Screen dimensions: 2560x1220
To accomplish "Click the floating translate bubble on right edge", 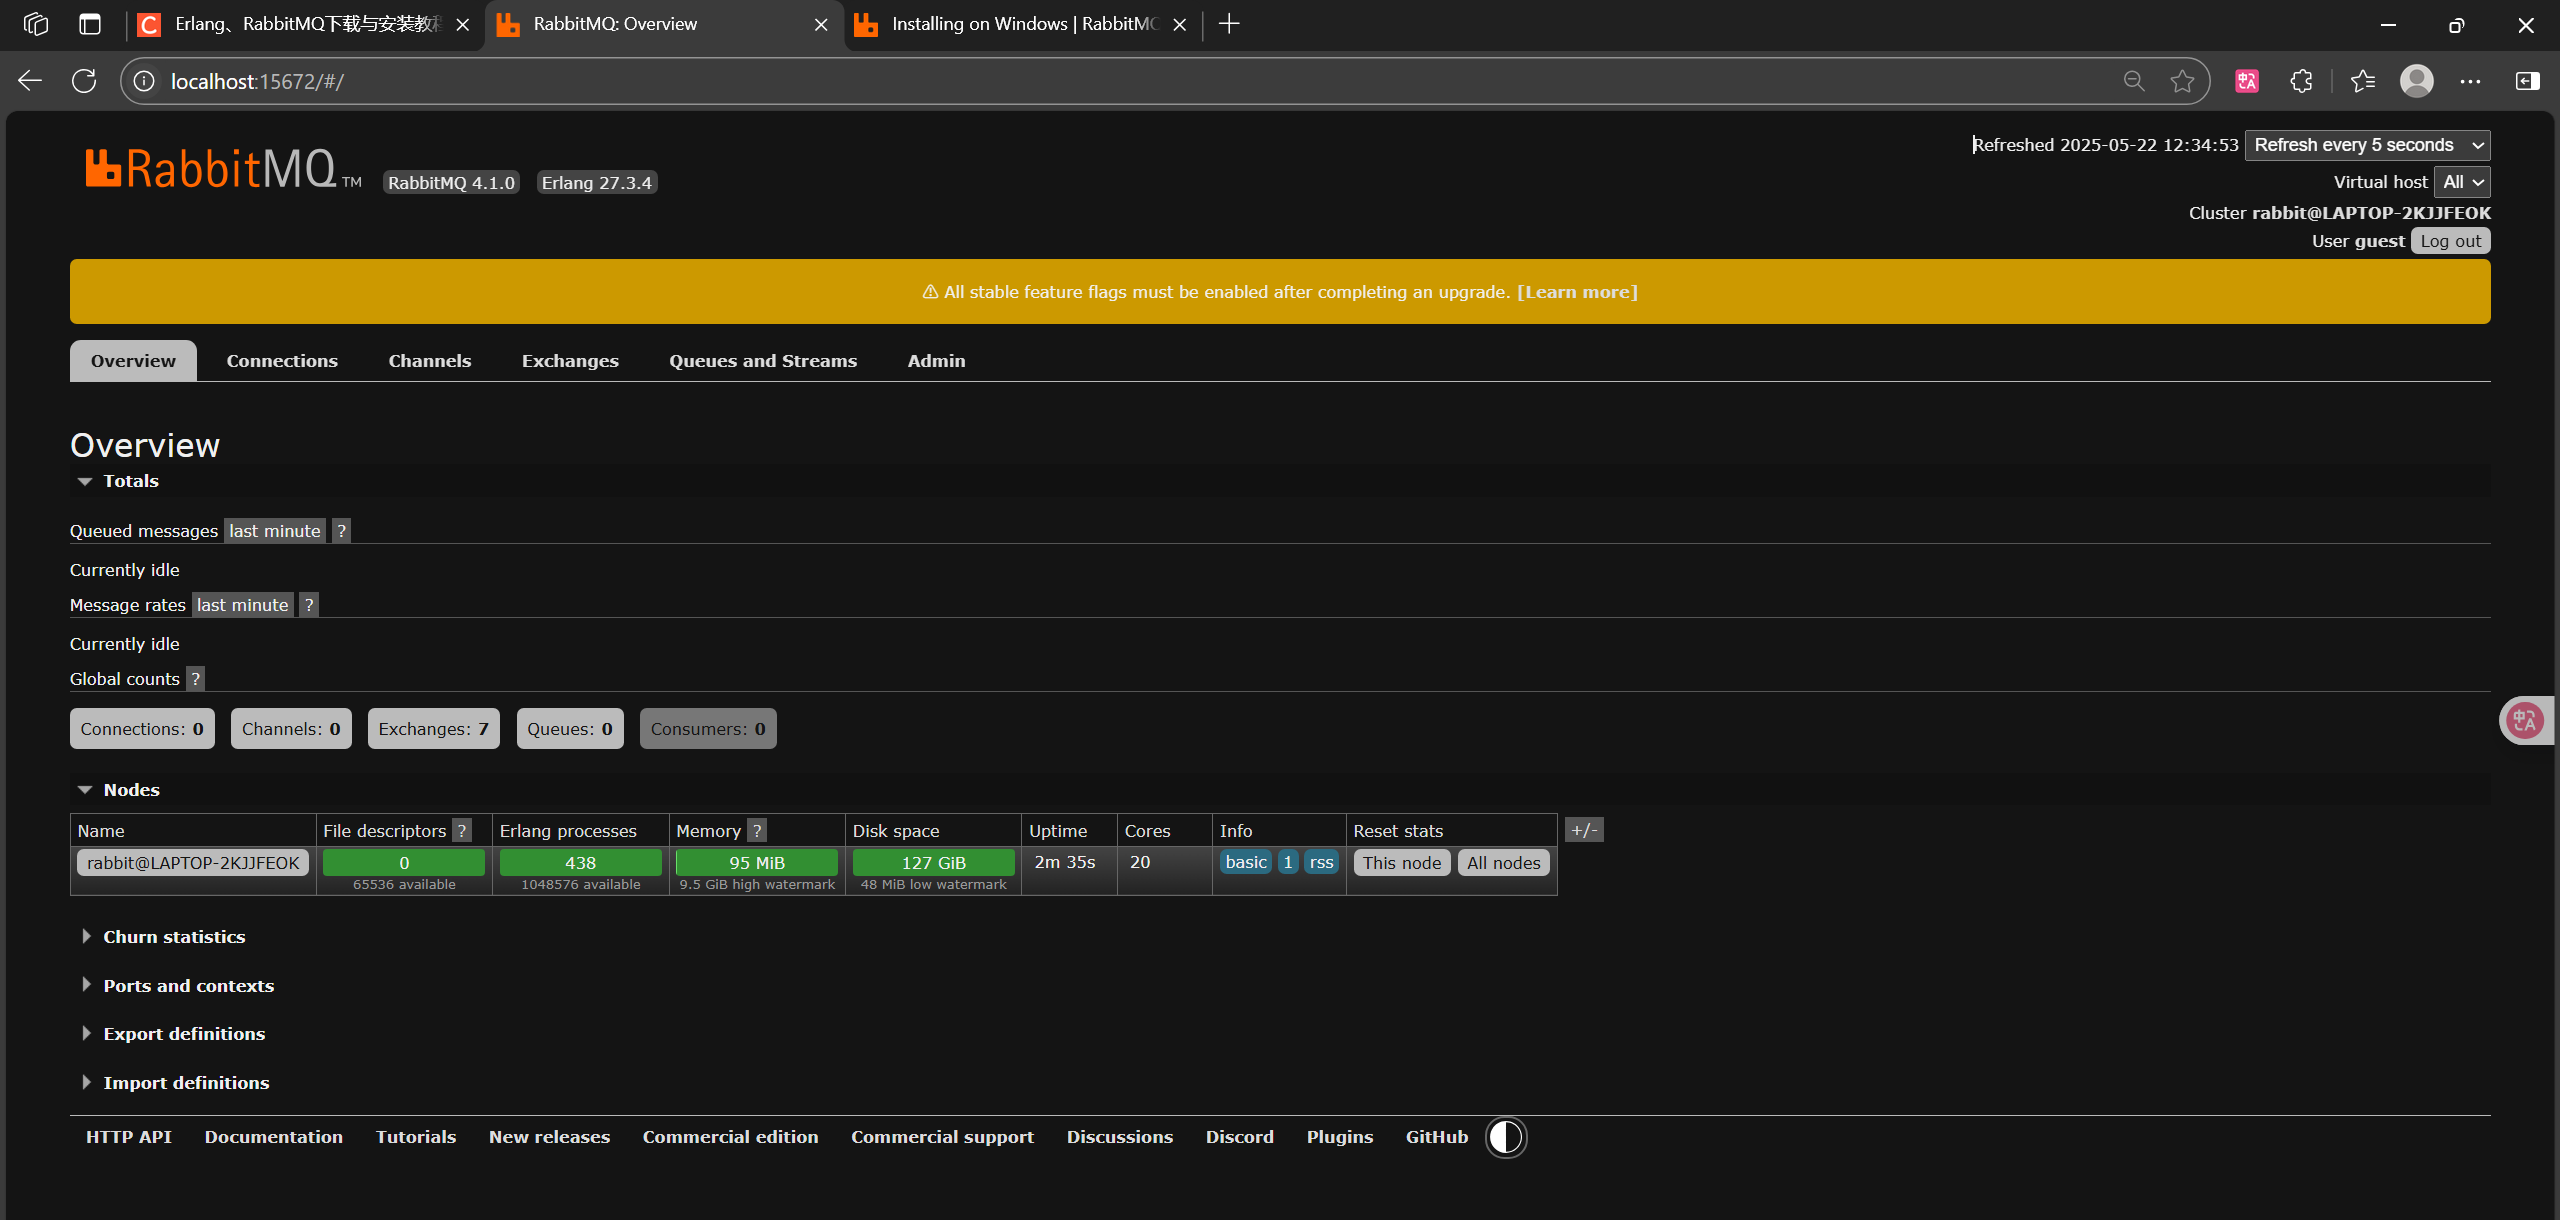I will coord(2525,720).
